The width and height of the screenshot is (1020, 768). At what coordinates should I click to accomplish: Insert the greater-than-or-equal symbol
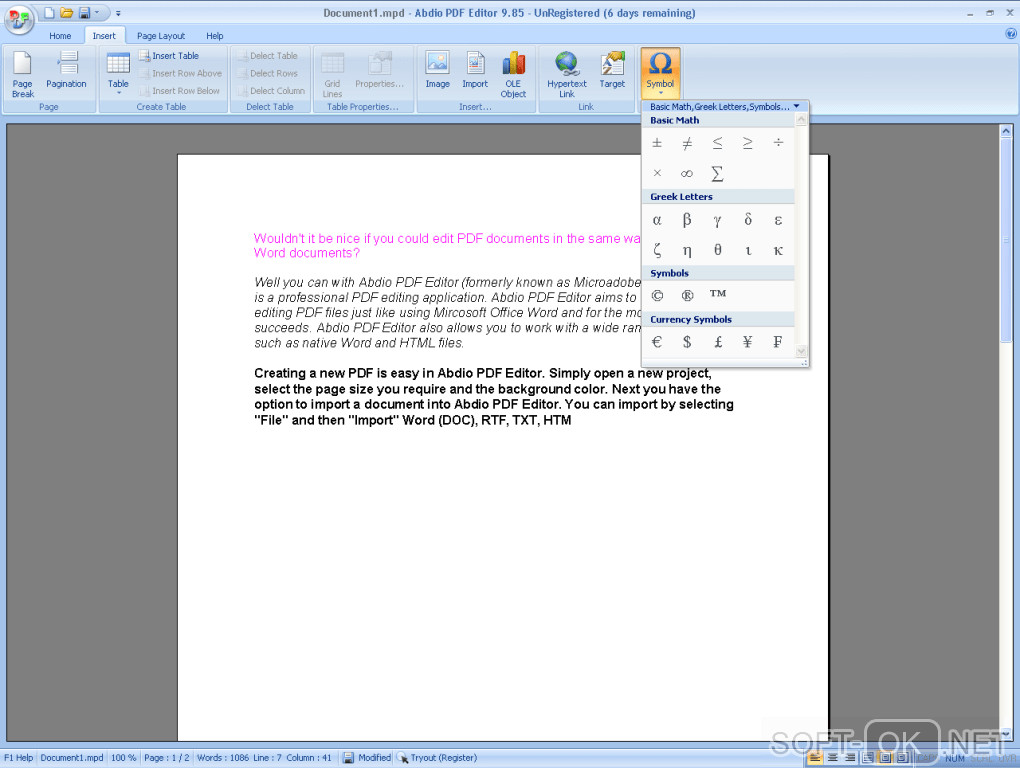pos(747,143)
